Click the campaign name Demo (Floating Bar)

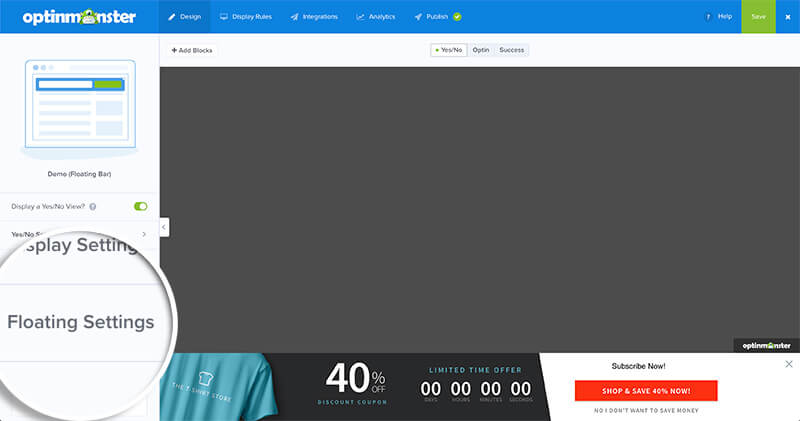click(x=79, y=174)
